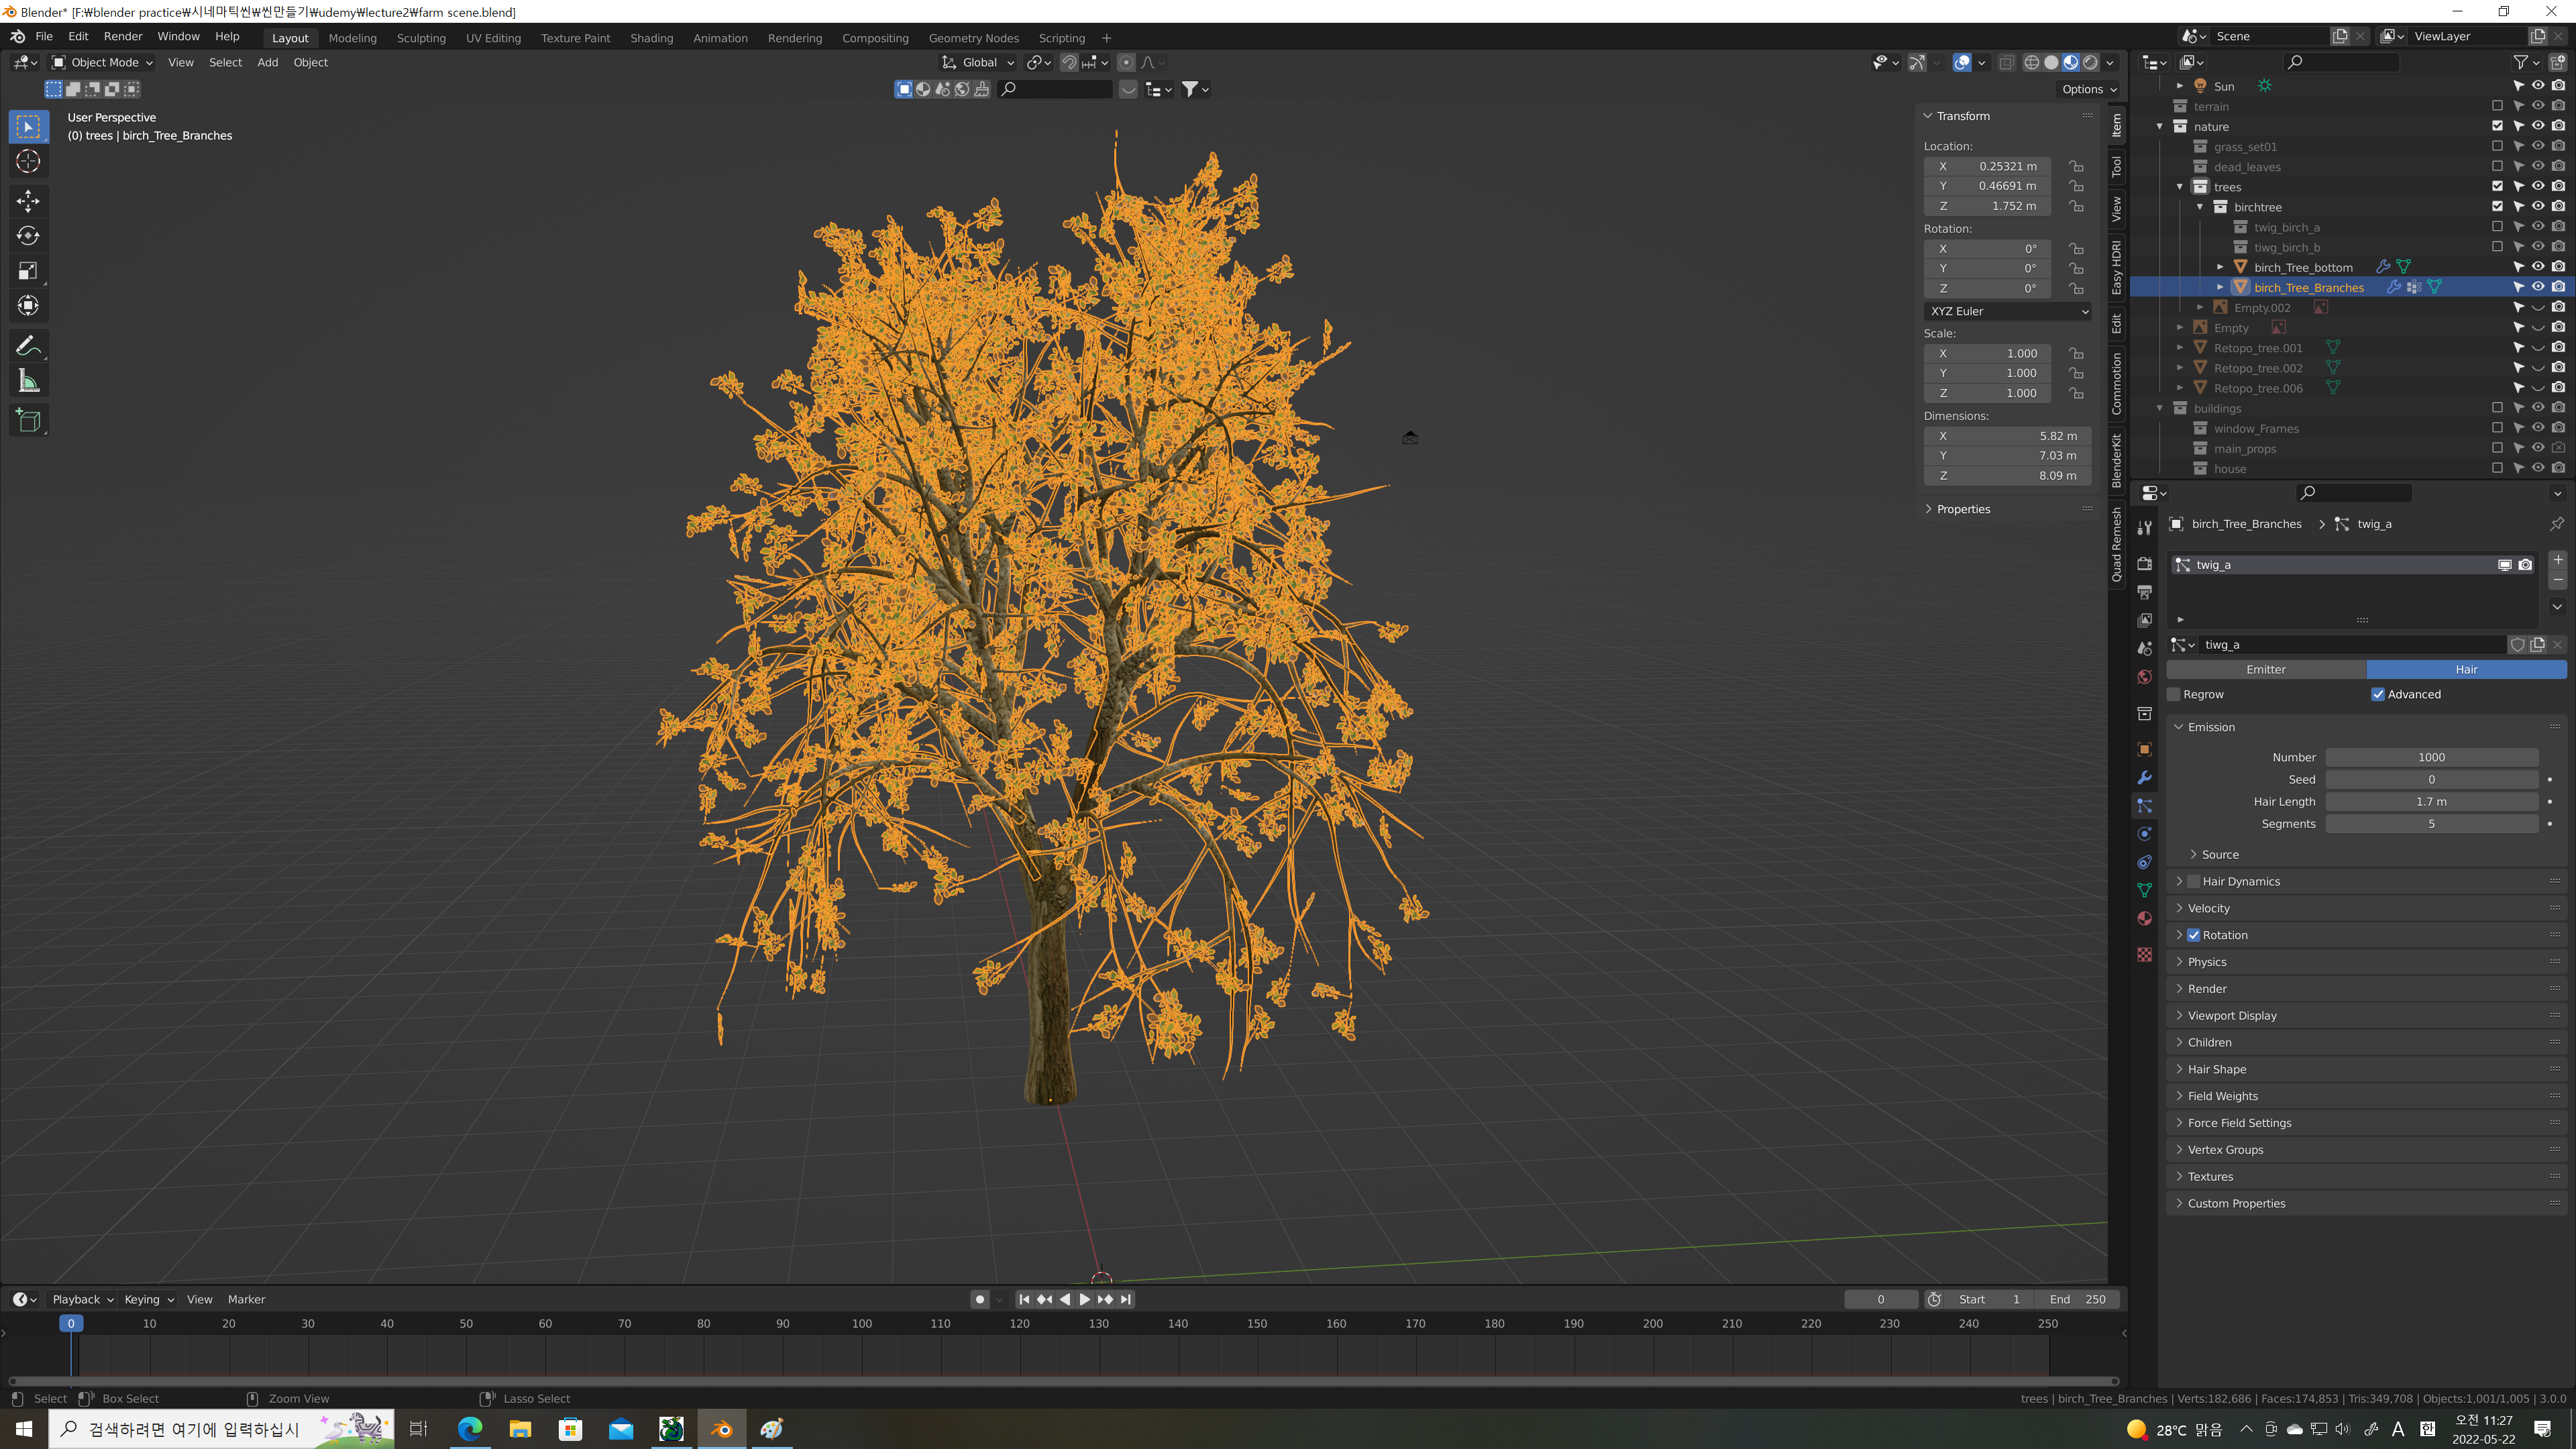2576x1449 pixels.
Task: Enable the Regrow checkbox
Action: click(x=2174, y=694)
